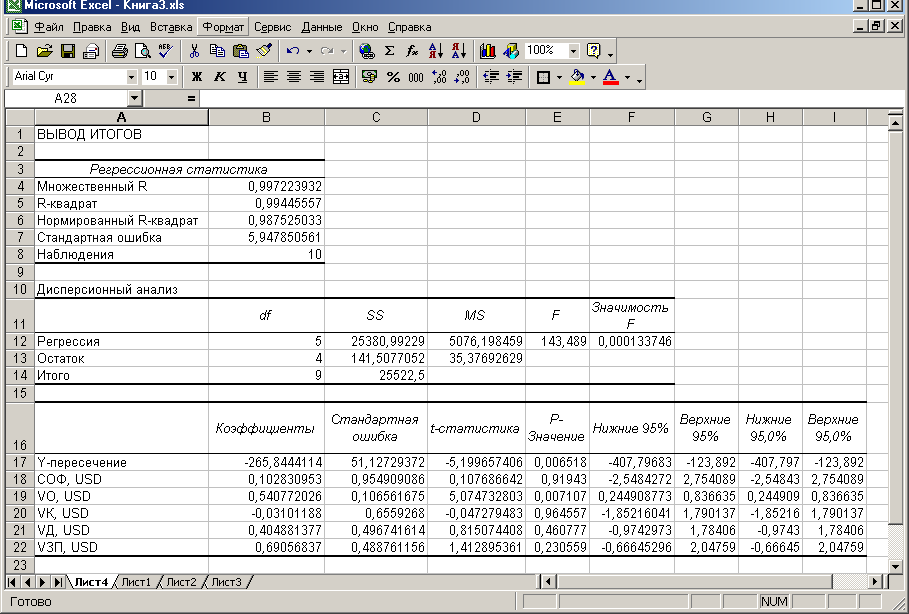This screenshot has height=614, width=909.
Task: Toggle italic formatting (К button)
Action: tap(217, 76)
